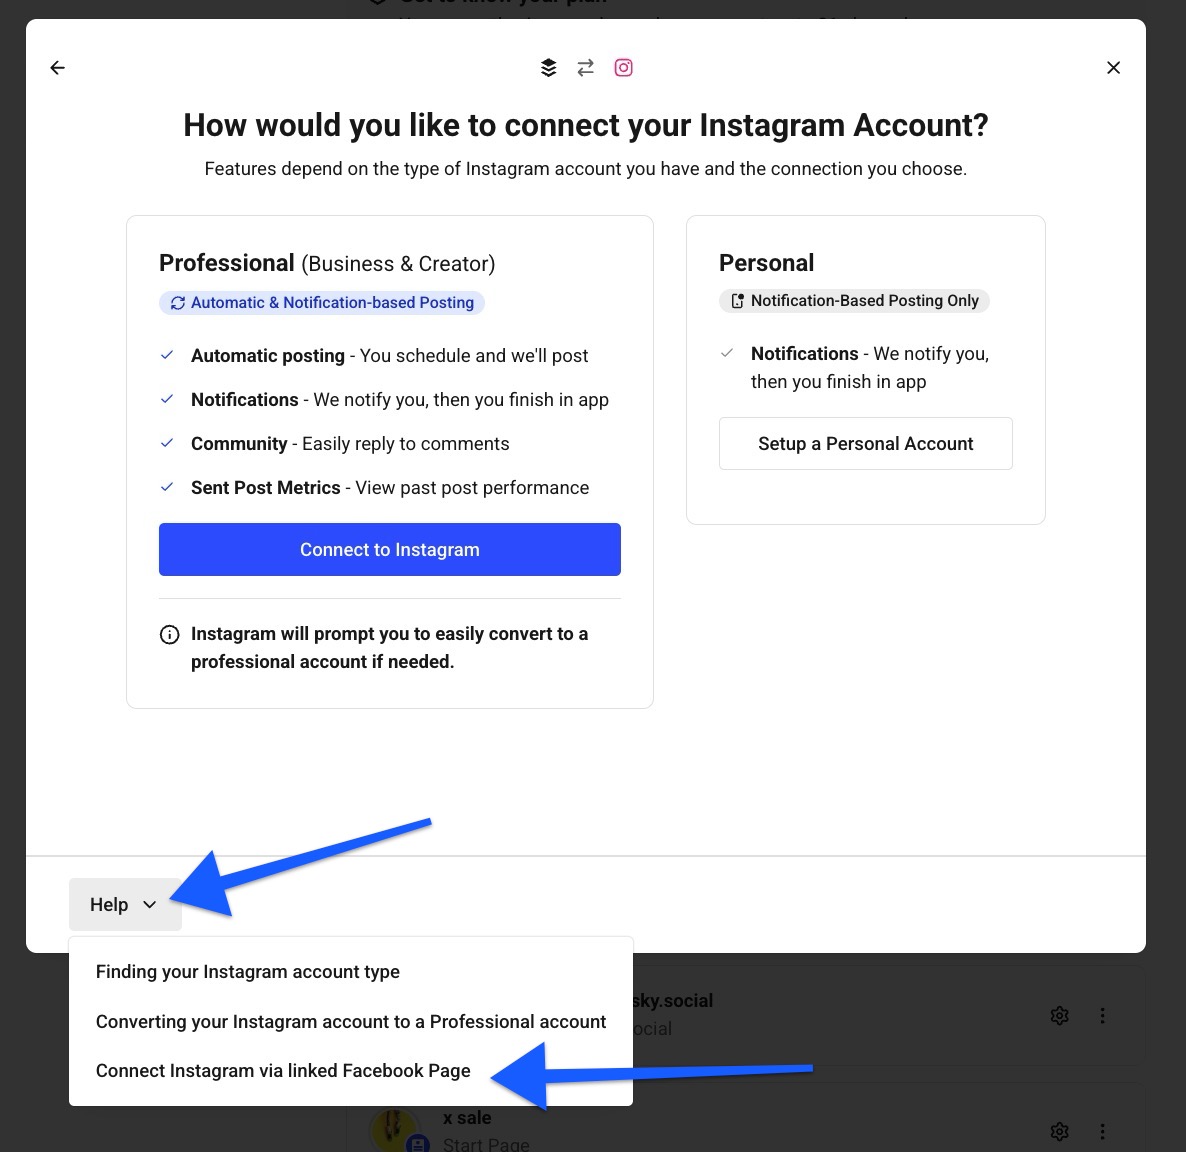Choose Connect Instagram via linked Facebook Page
The height and width of the screenshot is (1152, 1186).
283,1070
